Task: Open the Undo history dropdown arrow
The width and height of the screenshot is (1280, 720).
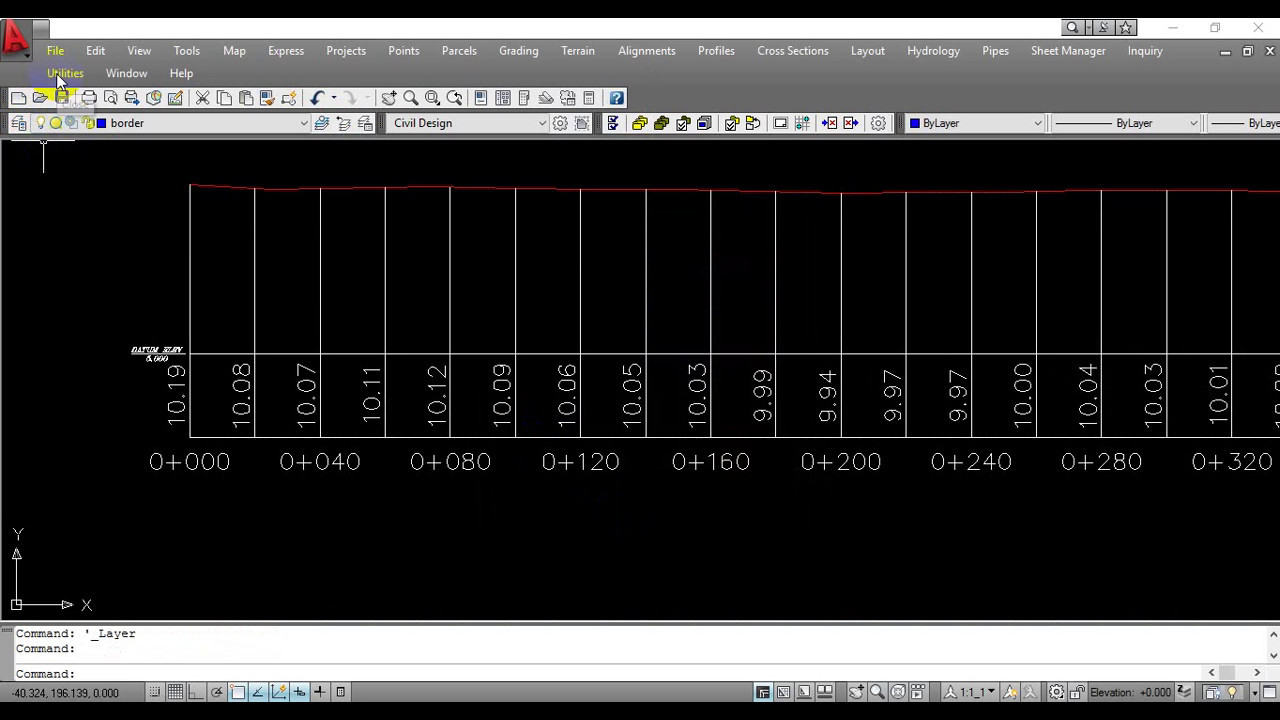Action: tap(333, 98)
